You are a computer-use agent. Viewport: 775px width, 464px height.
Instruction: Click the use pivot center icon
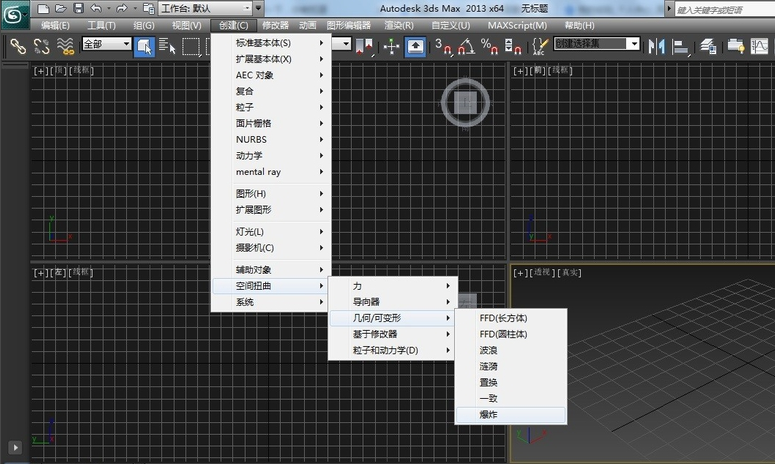[365, 46]
